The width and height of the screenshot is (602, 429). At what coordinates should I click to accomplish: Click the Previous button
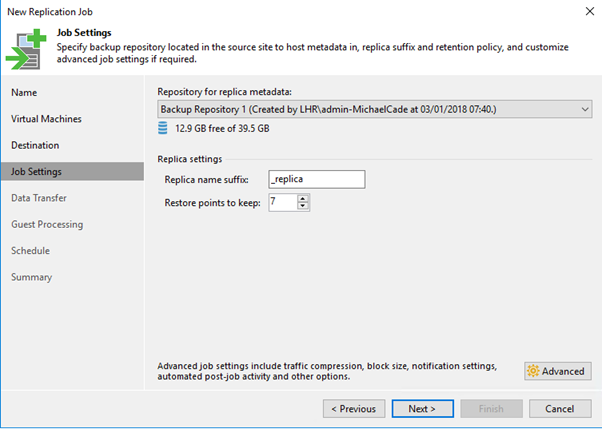pos(354,409)
